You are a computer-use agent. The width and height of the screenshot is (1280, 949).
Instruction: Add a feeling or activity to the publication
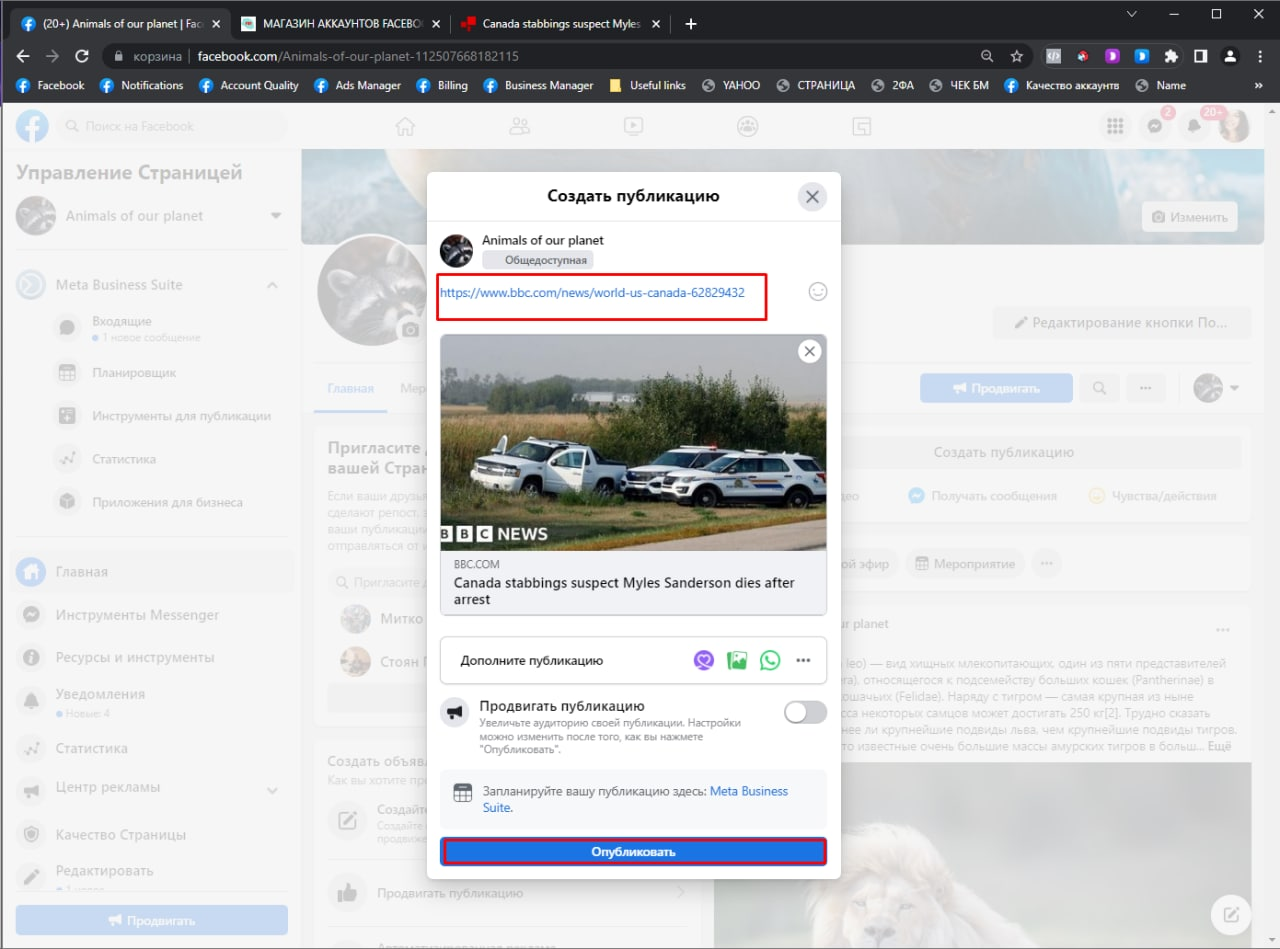click(x=705, y=660)
